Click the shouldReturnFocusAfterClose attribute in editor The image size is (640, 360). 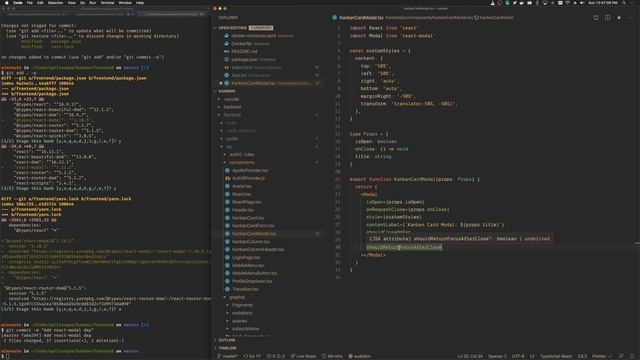coord(404,247)
